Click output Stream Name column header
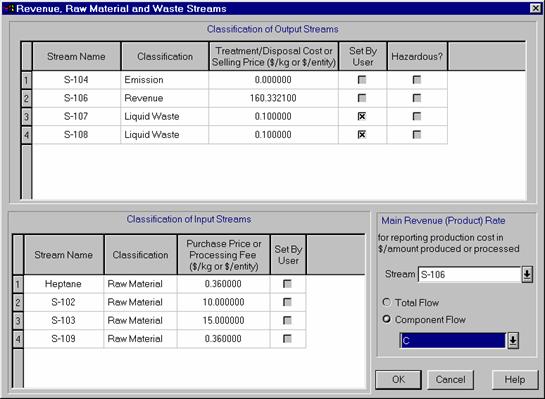This screenshot has width=545, height=399. tap(76, 56)
